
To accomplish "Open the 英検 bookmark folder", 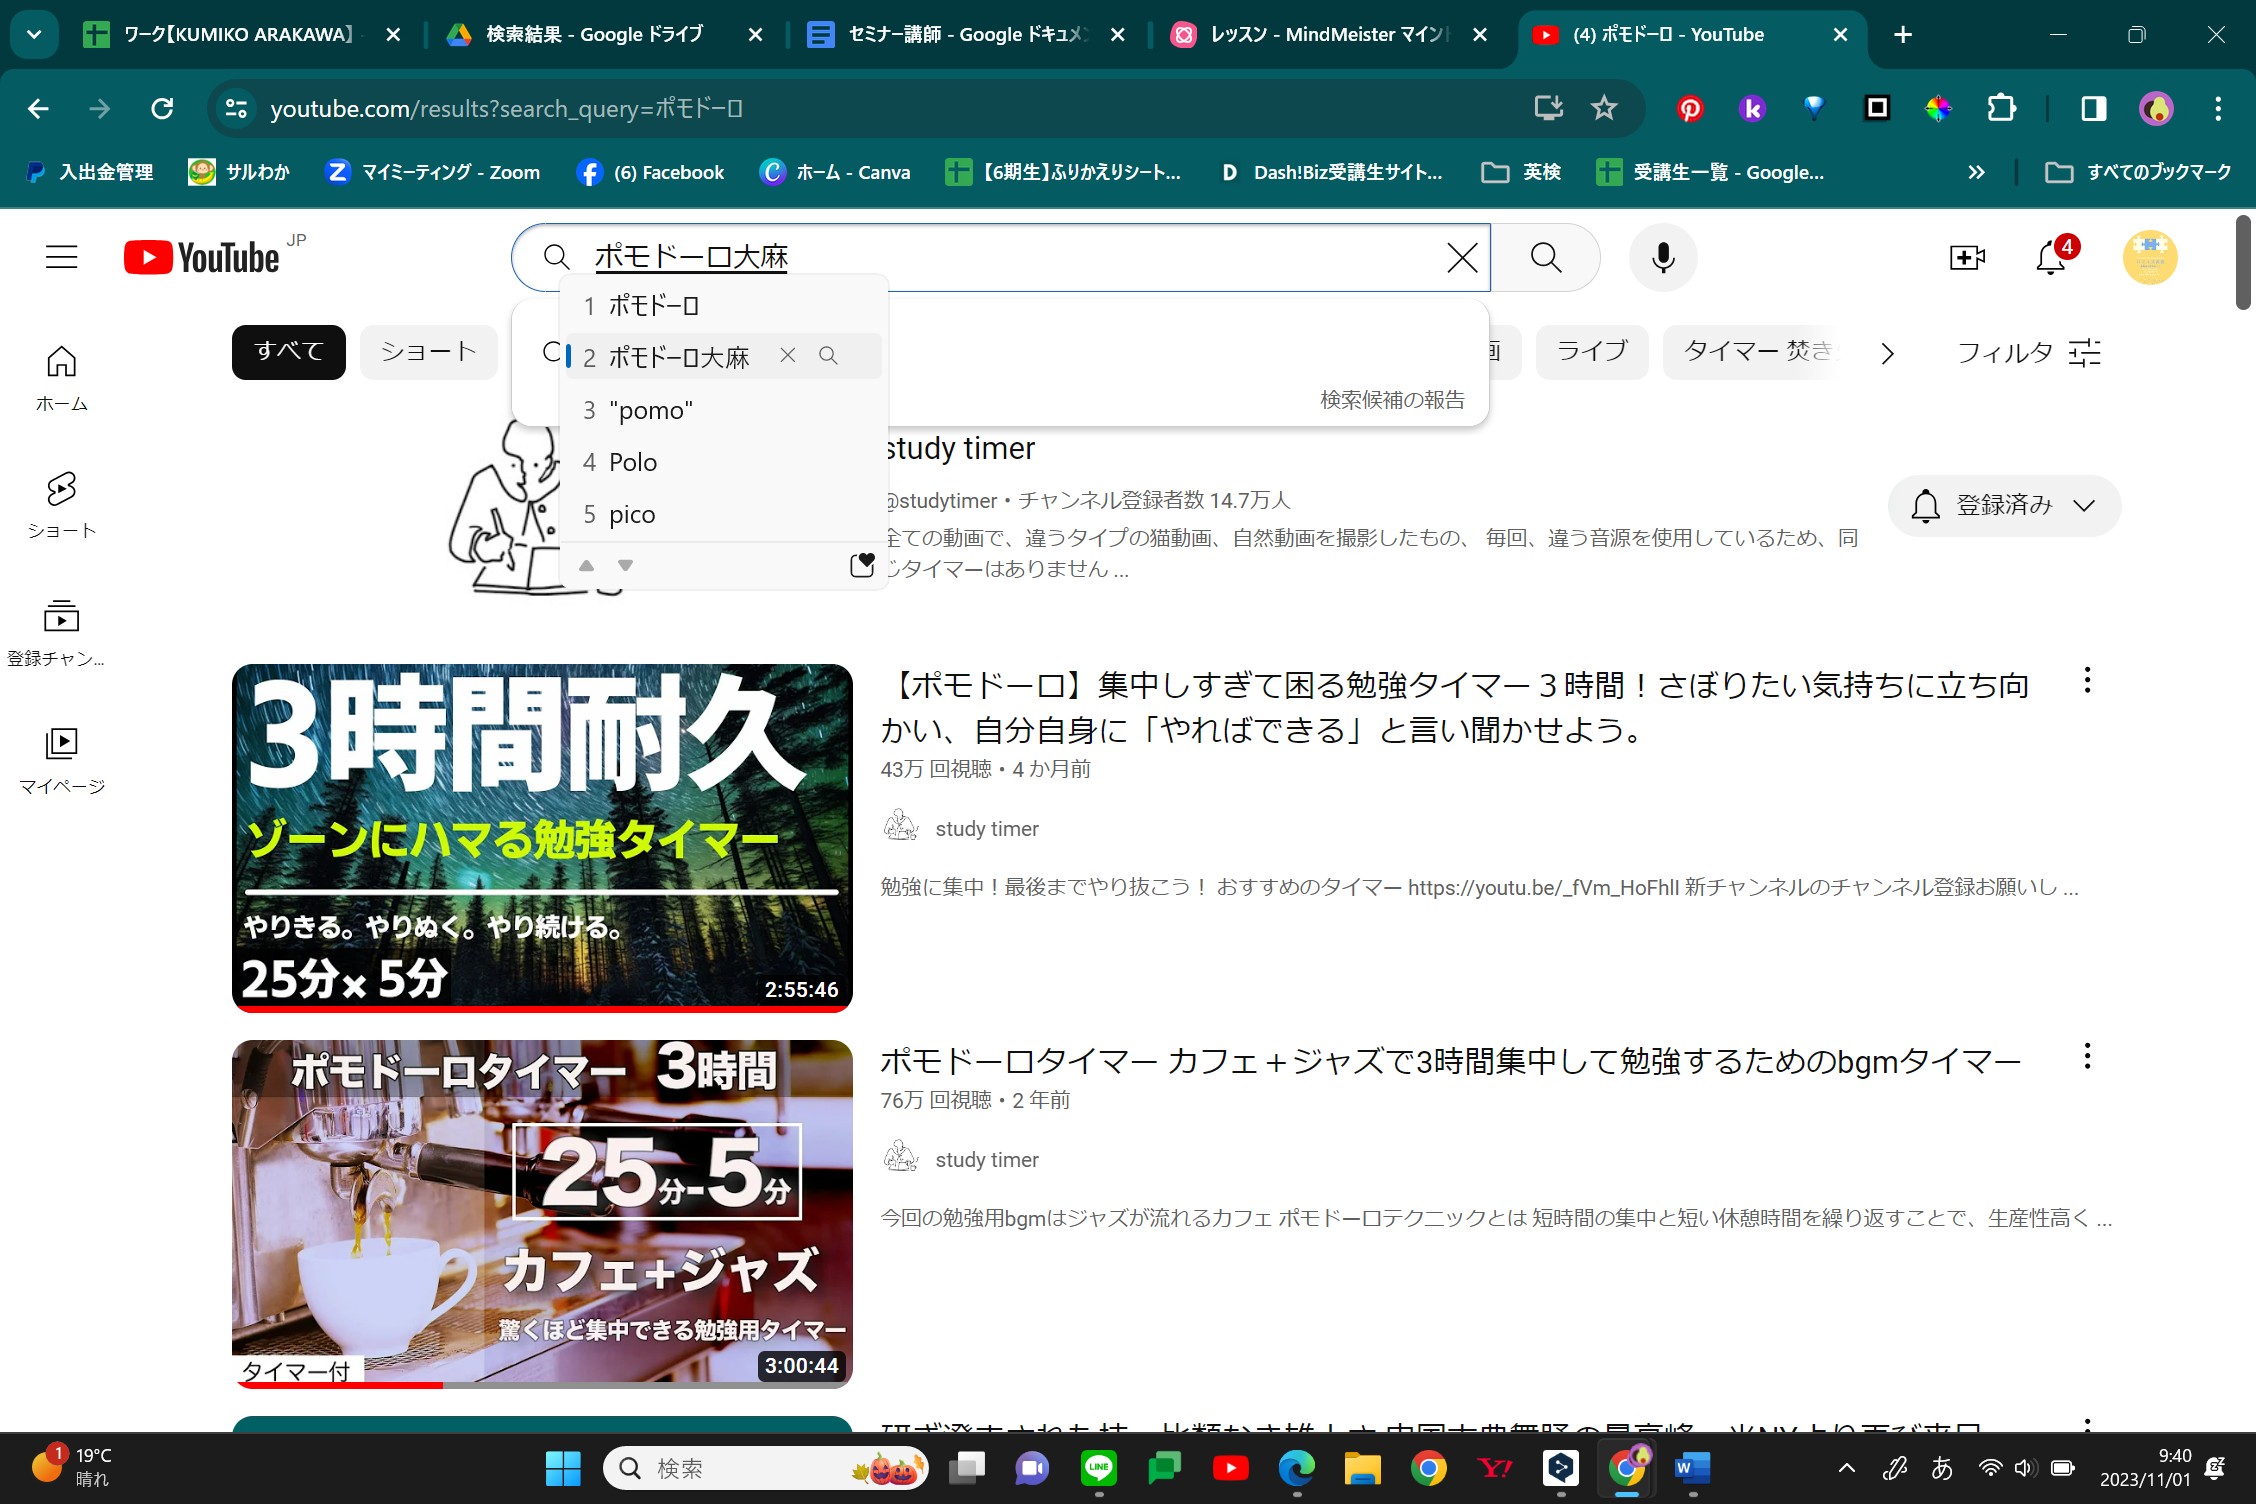I will point(1521,172).
